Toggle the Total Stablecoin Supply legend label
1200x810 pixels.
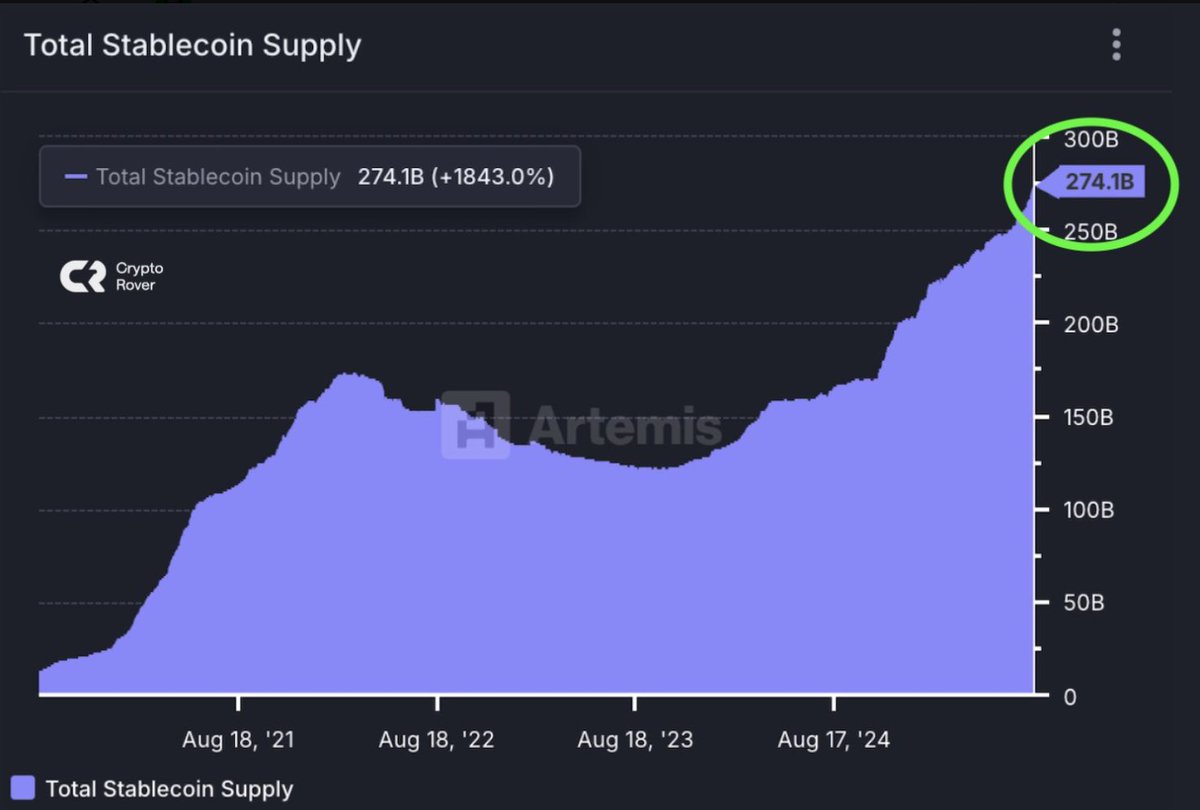click(169, 788)
